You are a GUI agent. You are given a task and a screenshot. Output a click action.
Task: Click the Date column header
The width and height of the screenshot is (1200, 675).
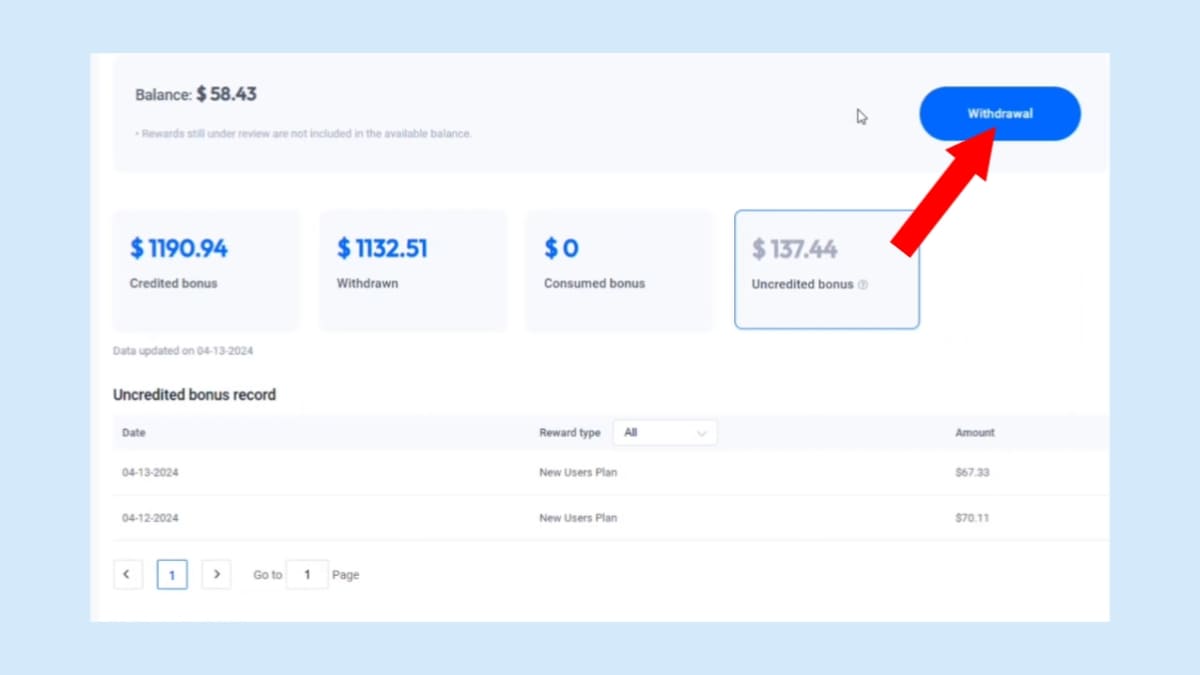coord(134,433)
